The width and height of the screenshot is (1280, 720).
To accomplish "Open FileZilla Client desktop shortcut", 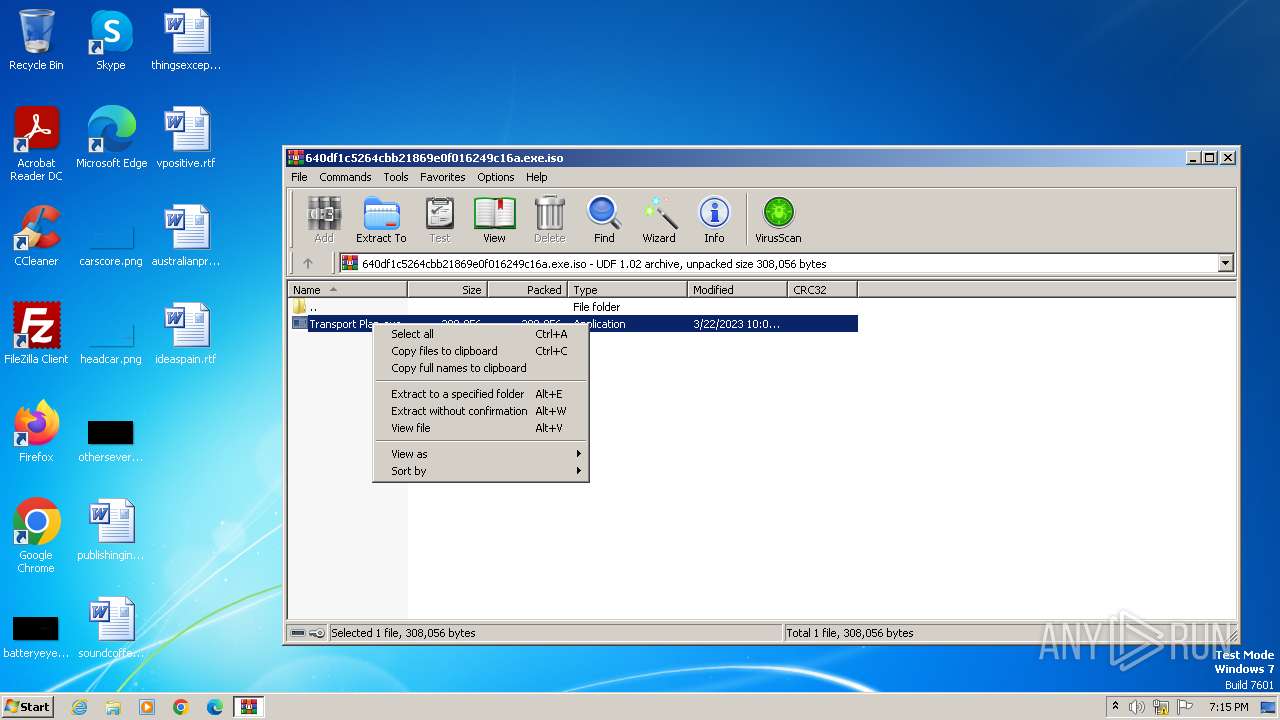I will 36,334.
